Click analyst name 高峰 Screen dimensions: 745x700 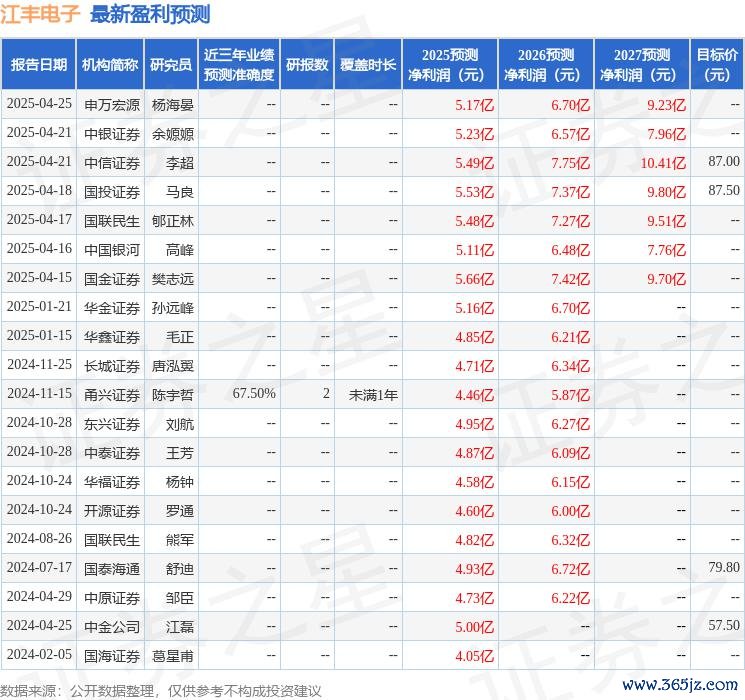coord(180,250)
